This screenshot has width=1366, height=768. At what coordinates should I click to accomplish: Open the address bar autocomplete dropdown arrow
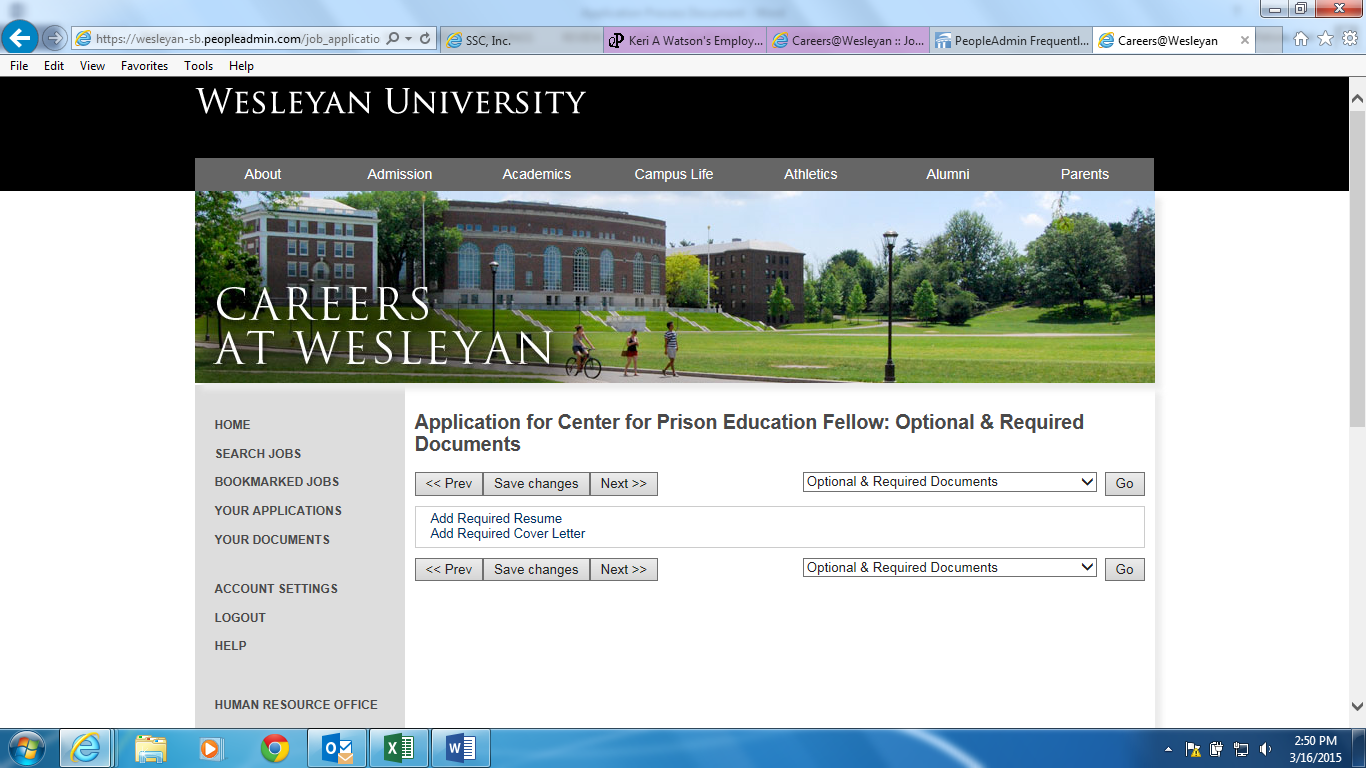[x=409, y=39]
